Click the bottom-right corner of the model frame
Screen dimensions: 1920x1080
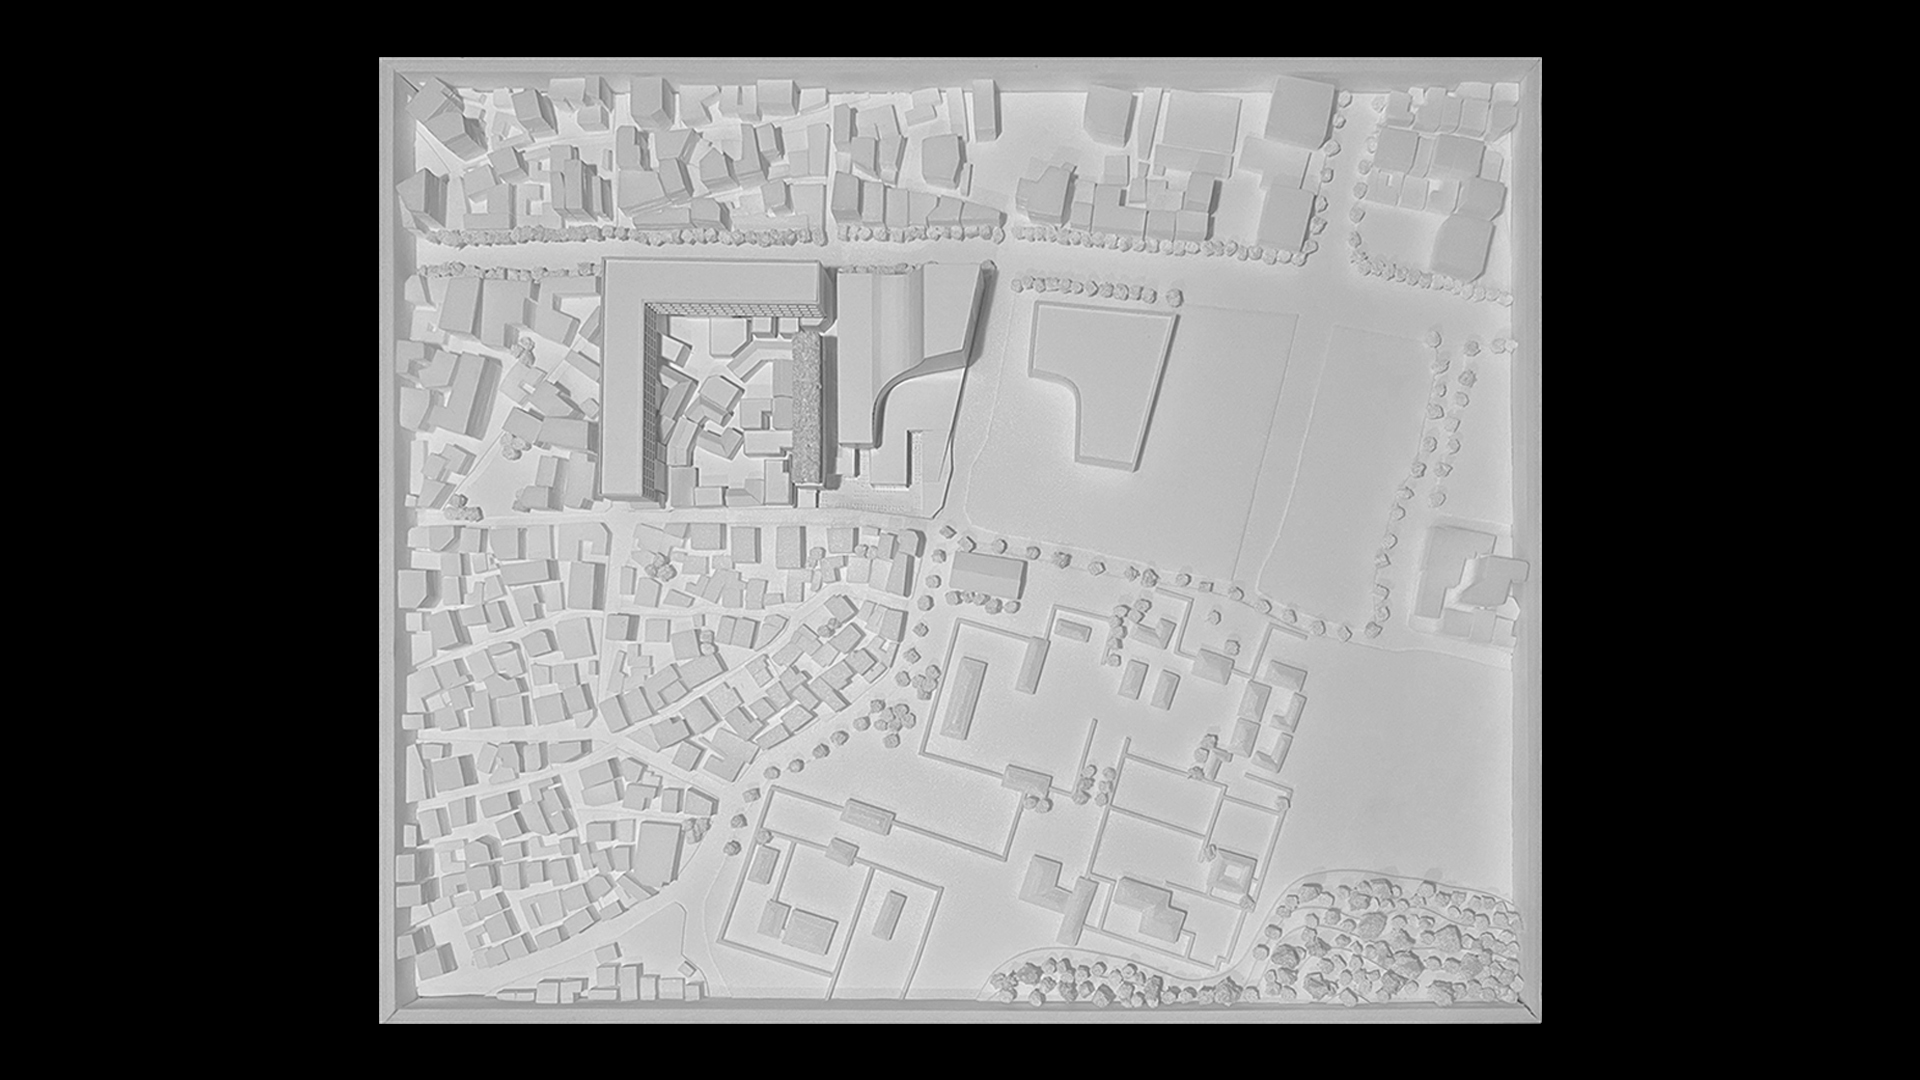pyautogui.click(x=1532, y=1014)
